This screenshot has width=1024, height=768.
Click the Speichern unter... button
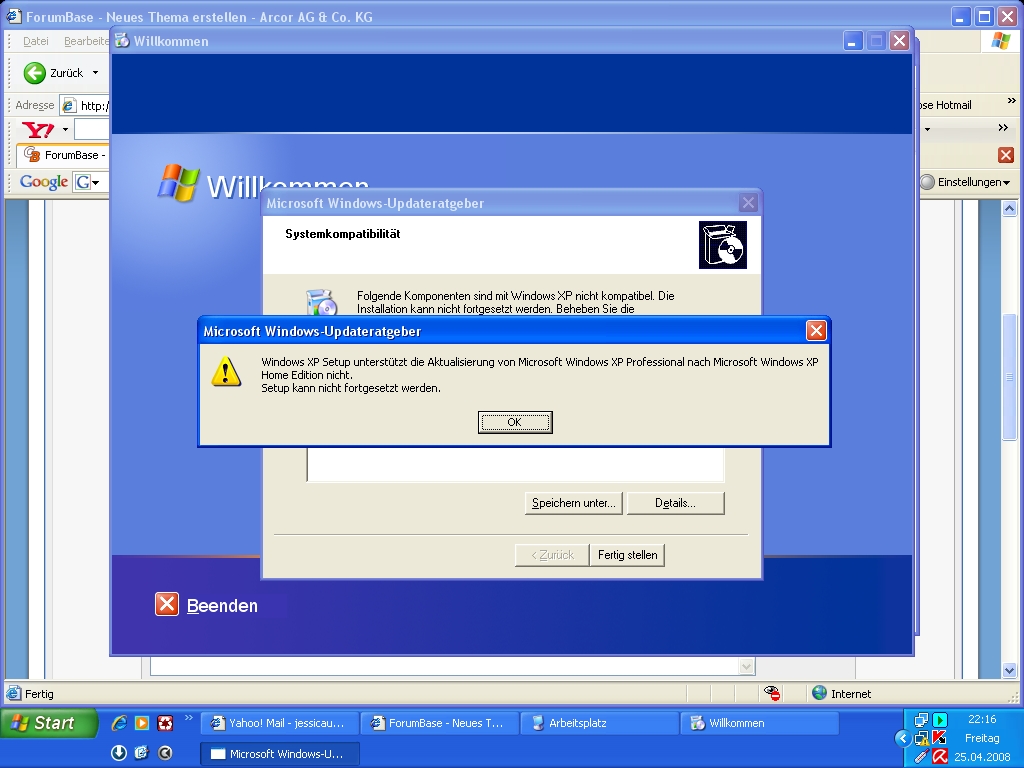[573, 503]
